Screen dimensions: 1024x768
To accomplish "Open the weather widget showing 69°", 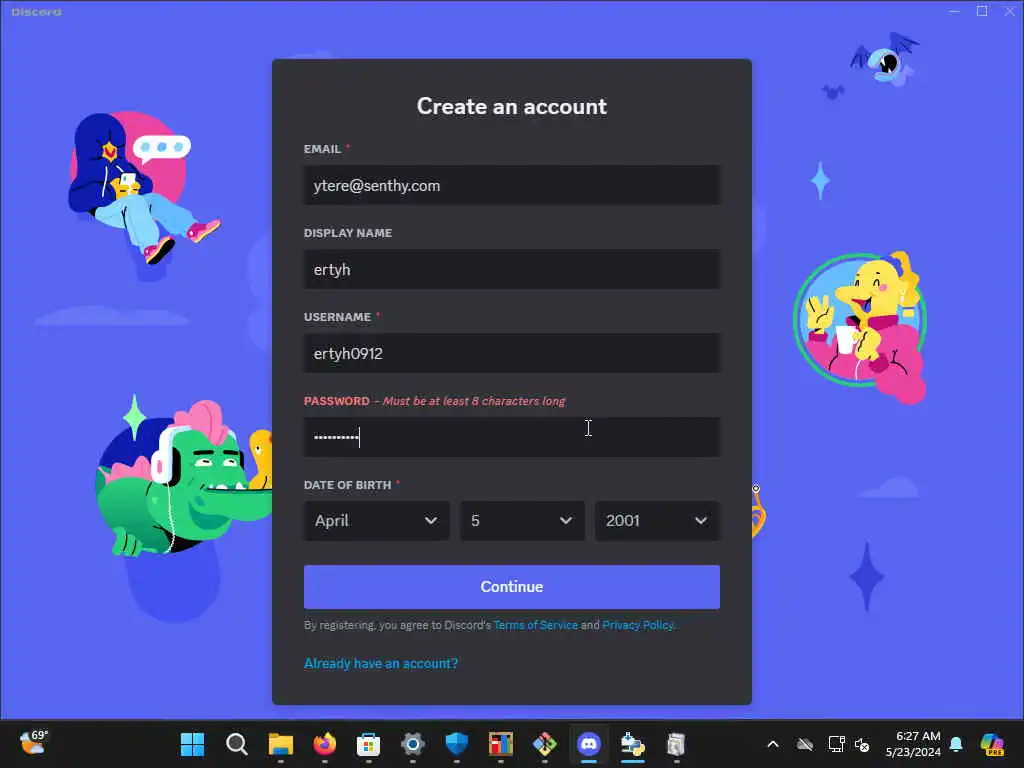I will click(33, 743).
